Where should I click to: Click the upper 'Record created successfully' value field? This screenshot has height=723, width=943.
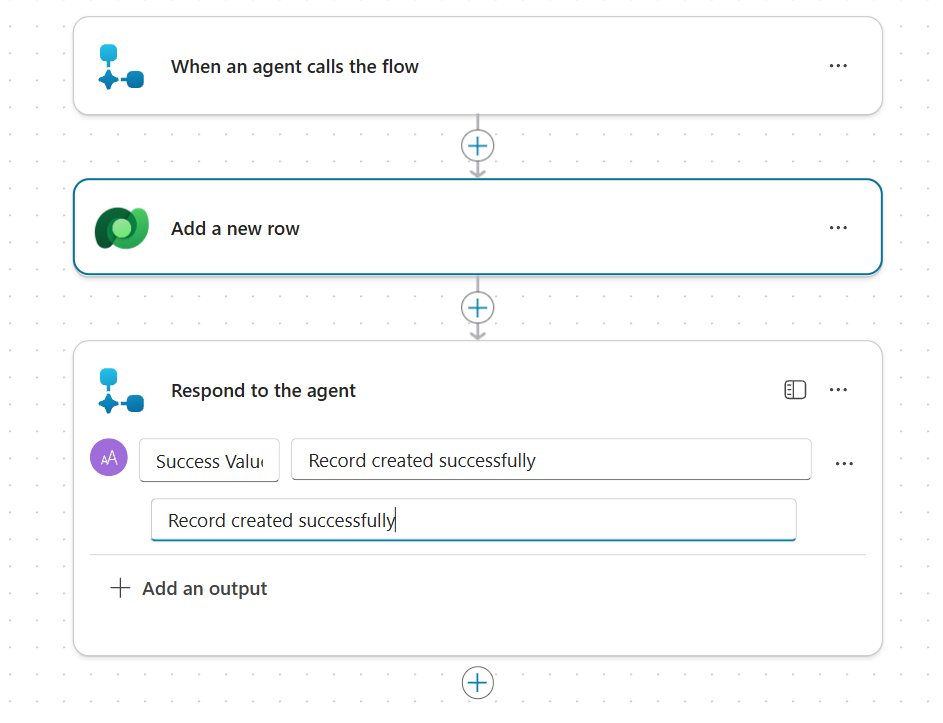[550, 460]
